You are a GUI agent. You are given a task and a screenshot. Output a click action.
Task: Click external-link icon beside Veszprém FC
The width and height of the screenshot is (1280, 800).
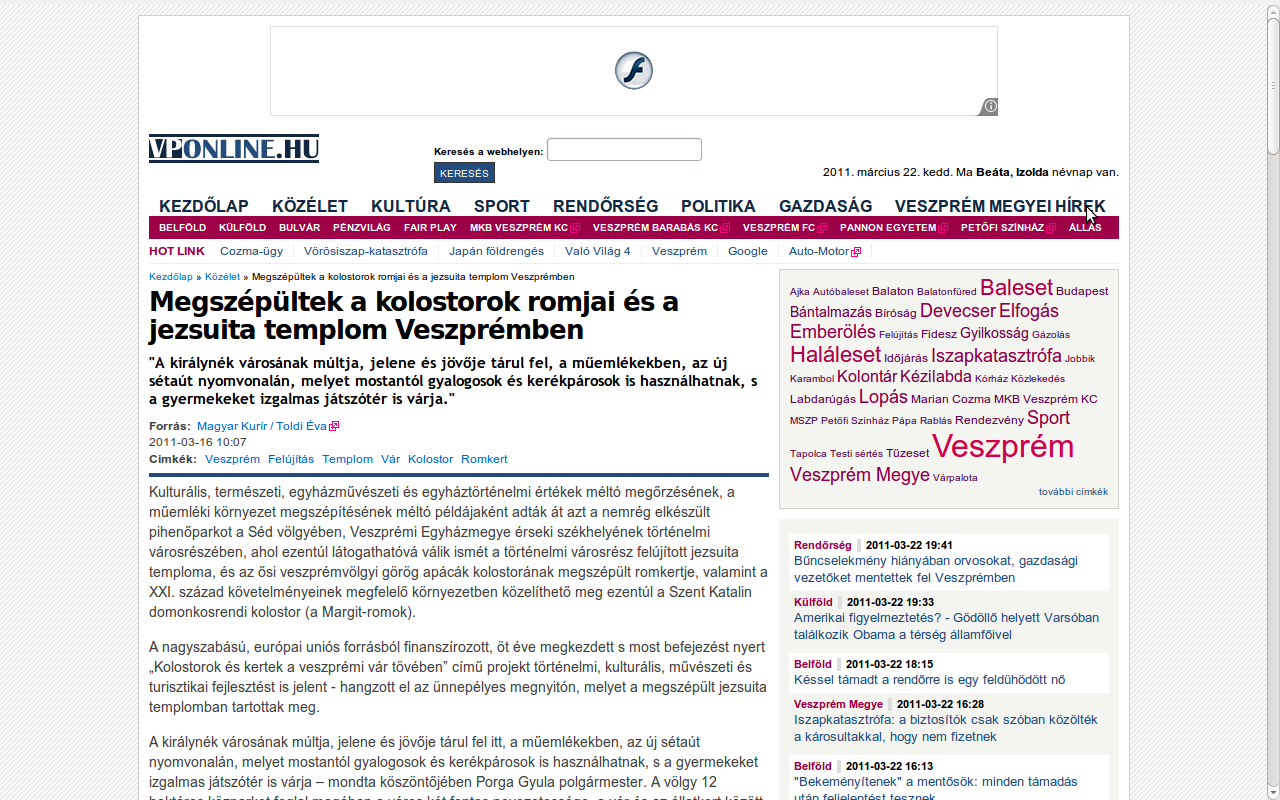tap(822, 228)
